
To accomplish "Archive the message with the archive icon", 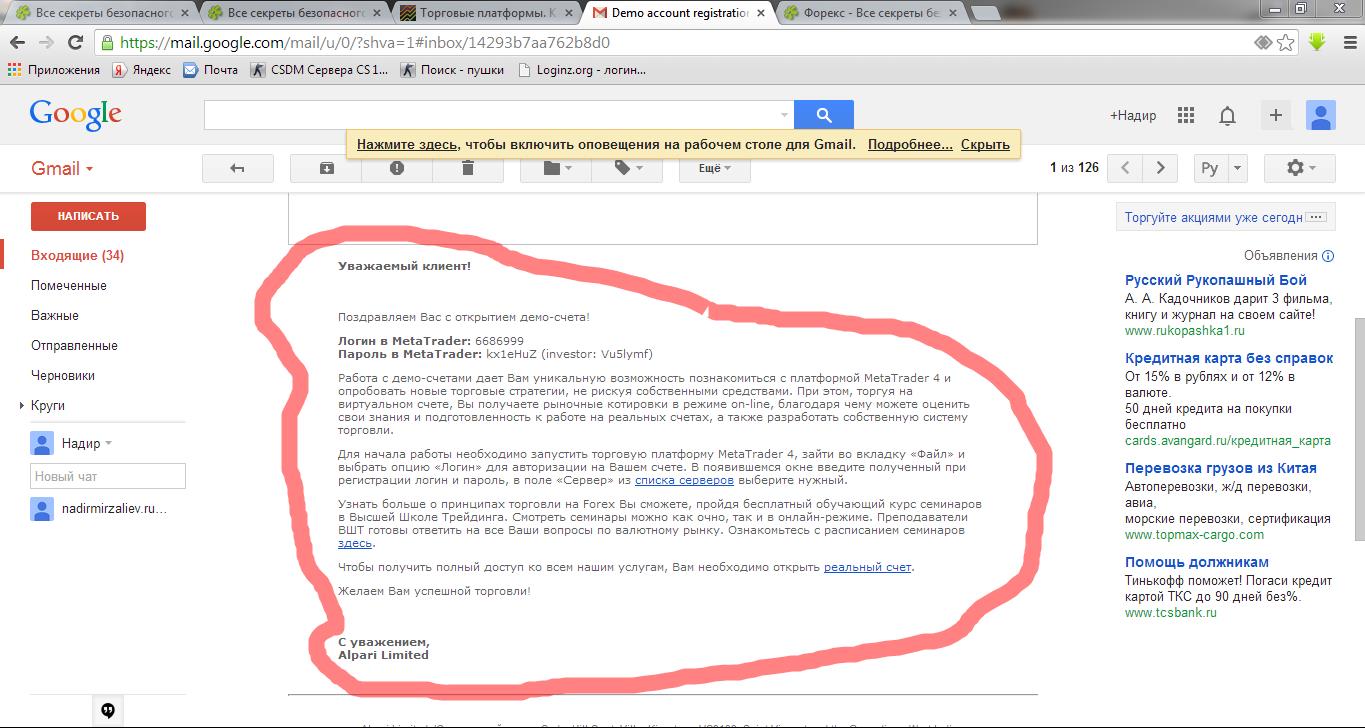I will point(326,168).
